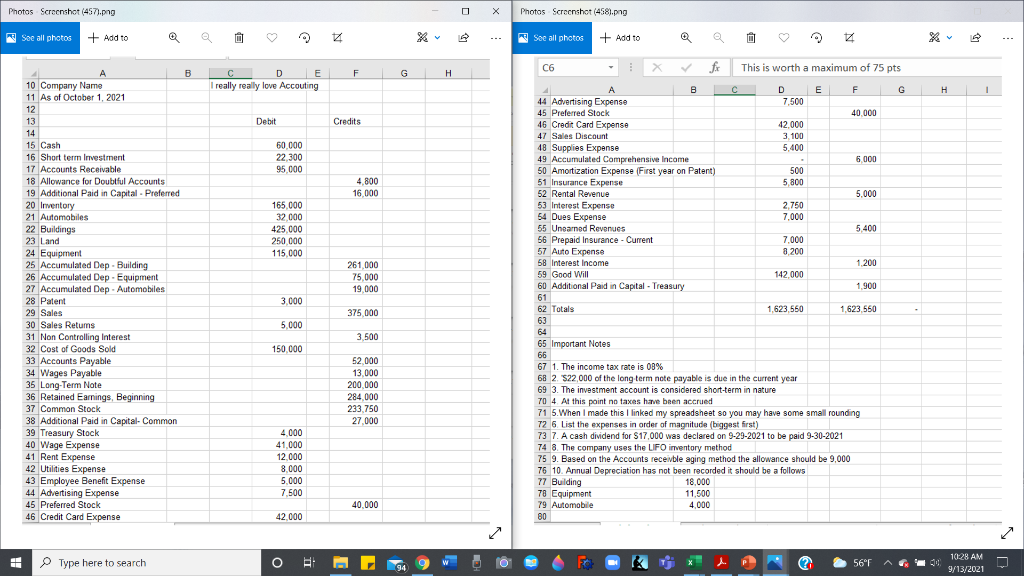
Task: Open File Explorer from the taskbar
Action: 340,562
